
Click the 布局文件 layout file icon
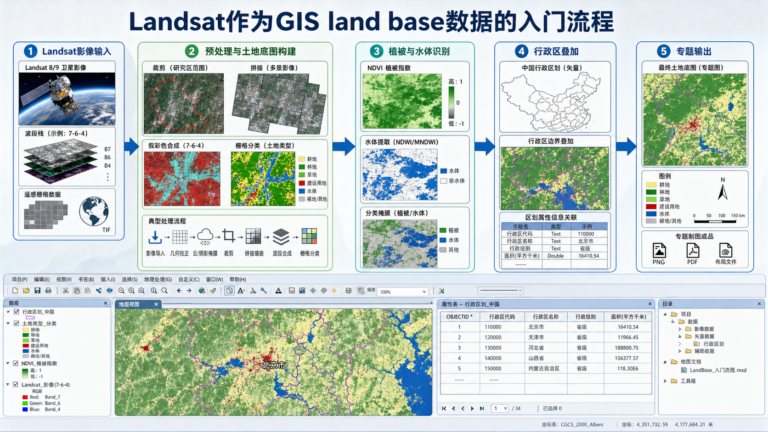coord(725,250)
